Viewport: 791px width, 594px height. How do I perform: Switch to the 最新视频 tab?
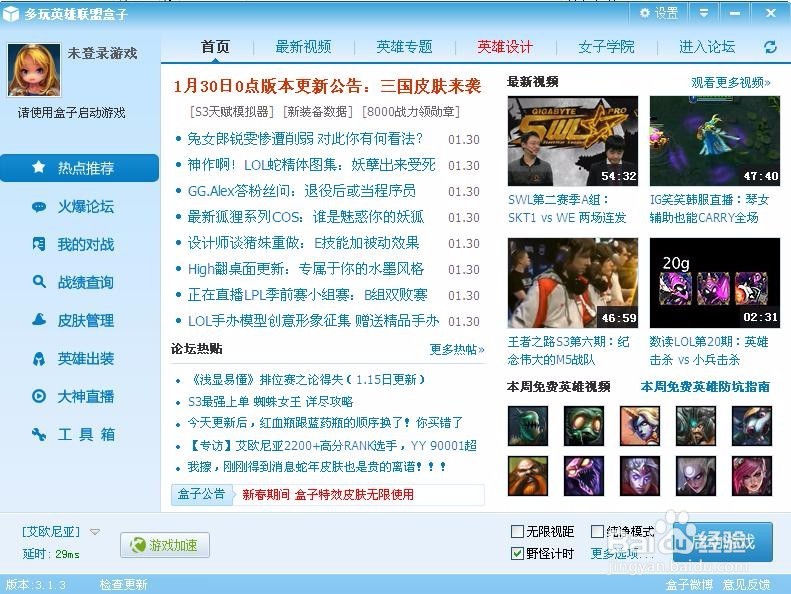(x=303, y=47)
